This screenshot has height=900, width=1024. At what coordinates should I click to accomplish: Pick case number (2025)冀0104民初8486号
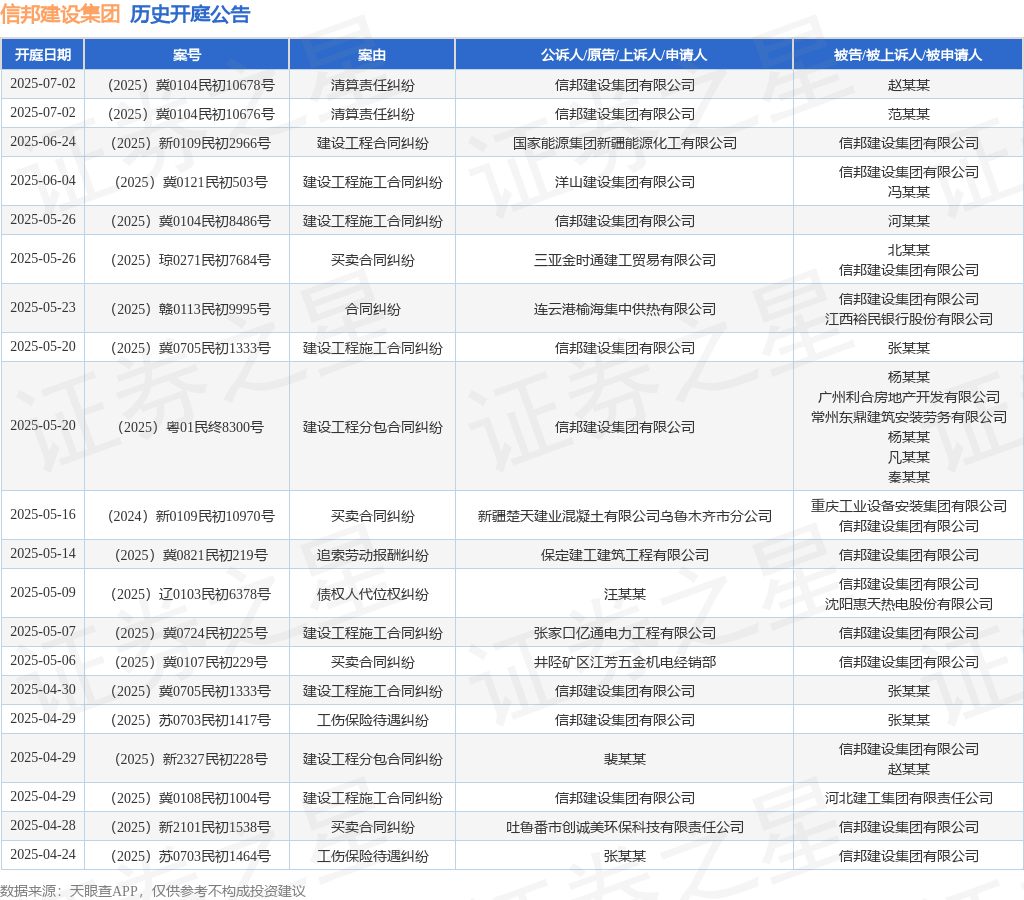click(x=191, y=221)
